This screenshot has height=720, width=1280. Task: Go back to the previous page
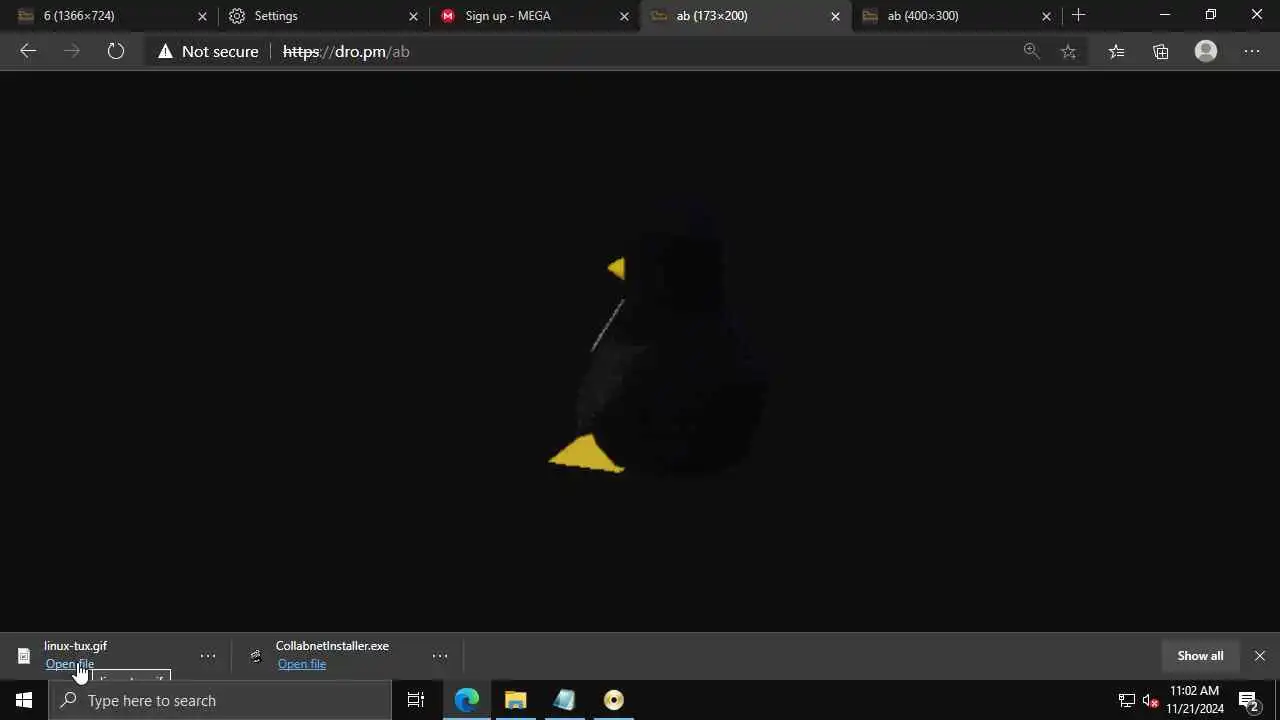click(x=28, y=51)
